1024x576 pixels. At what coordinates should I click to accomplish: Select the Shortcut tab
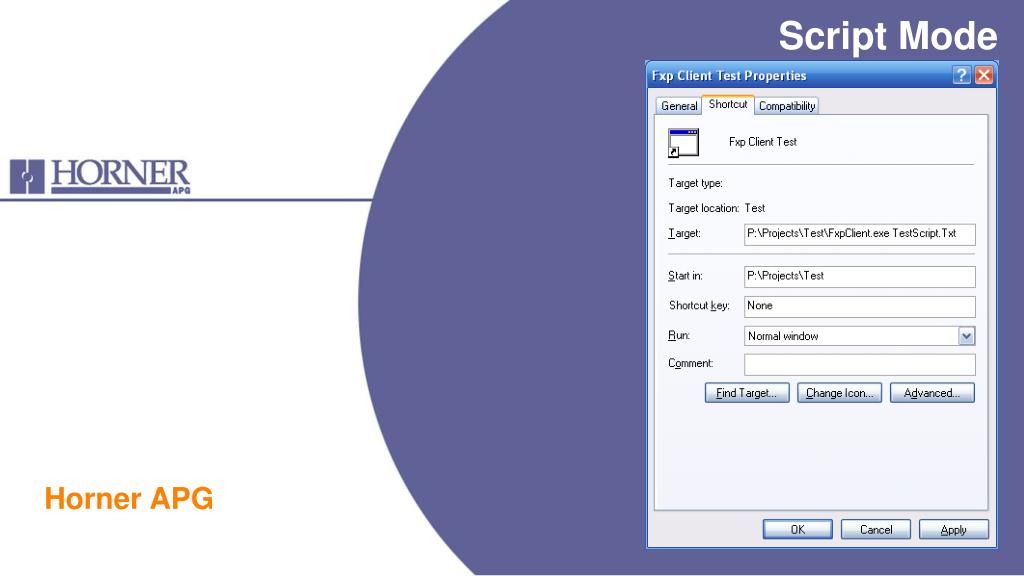[x=728, y=104]
